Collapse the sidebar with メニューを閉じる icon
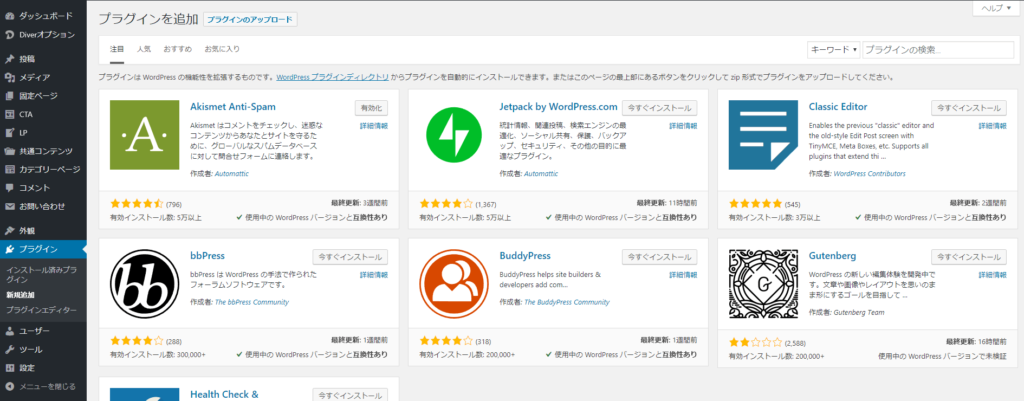This screenshot has height=401, width=1024. click(x=9, y=387)
